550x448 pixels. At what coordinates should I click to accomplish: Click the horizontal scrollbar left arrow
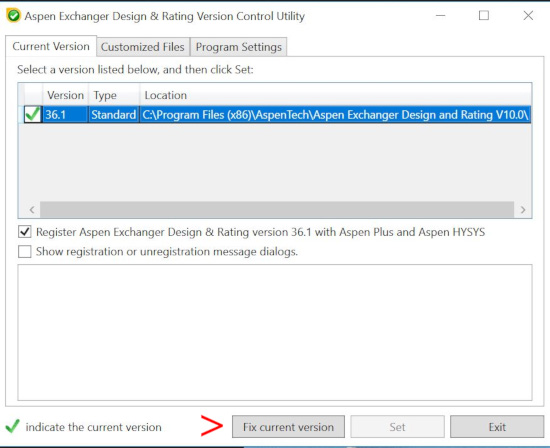click(32, 210)
